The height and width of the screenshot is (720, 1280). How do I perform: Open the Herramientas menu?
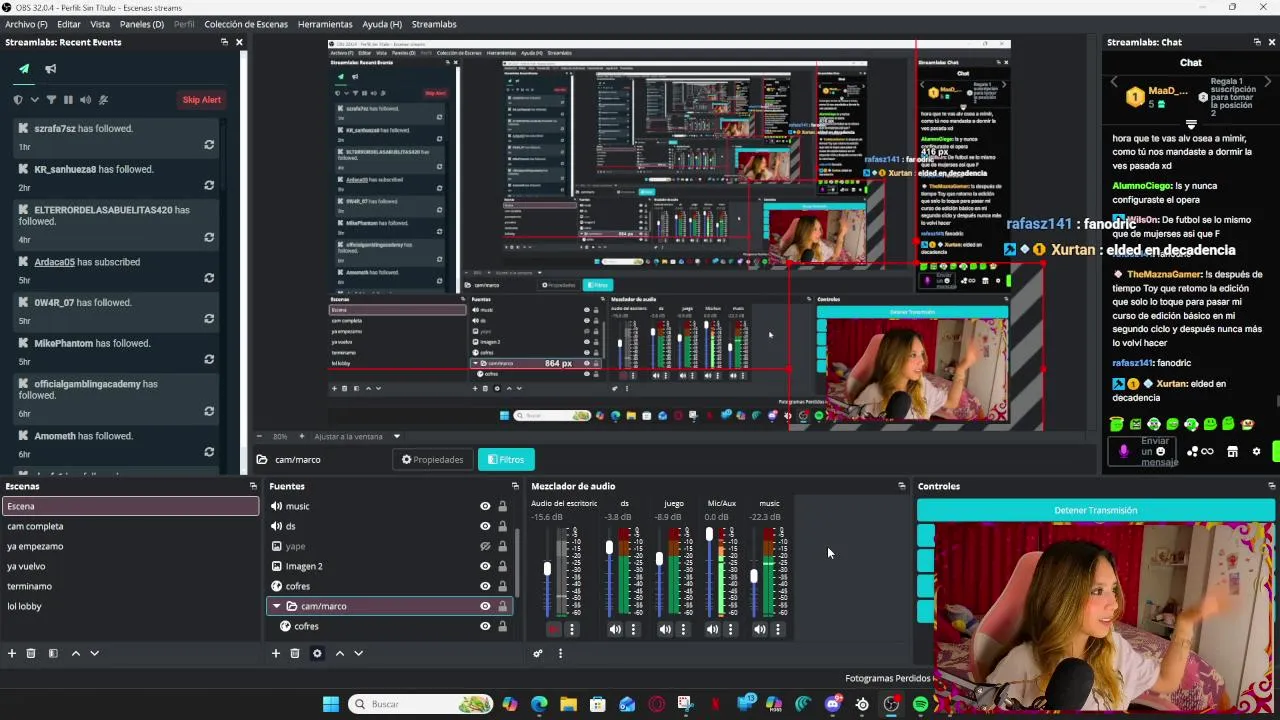click(325, 24)
